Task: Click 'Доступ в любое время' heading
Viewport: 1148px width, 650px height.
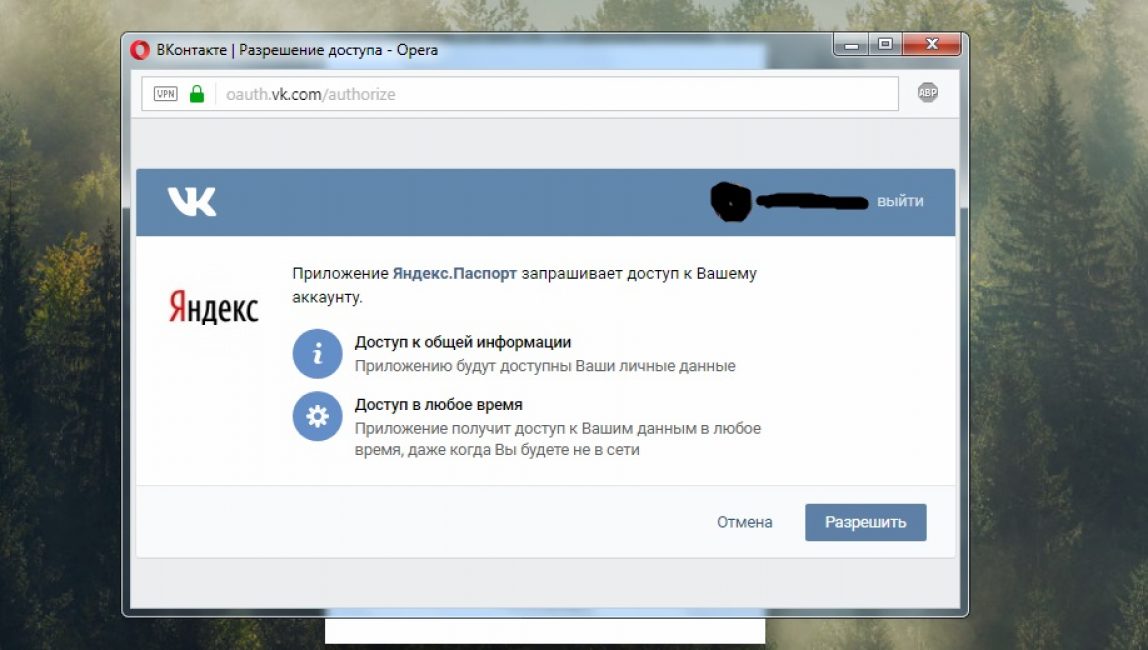Action: pos(439,404)
